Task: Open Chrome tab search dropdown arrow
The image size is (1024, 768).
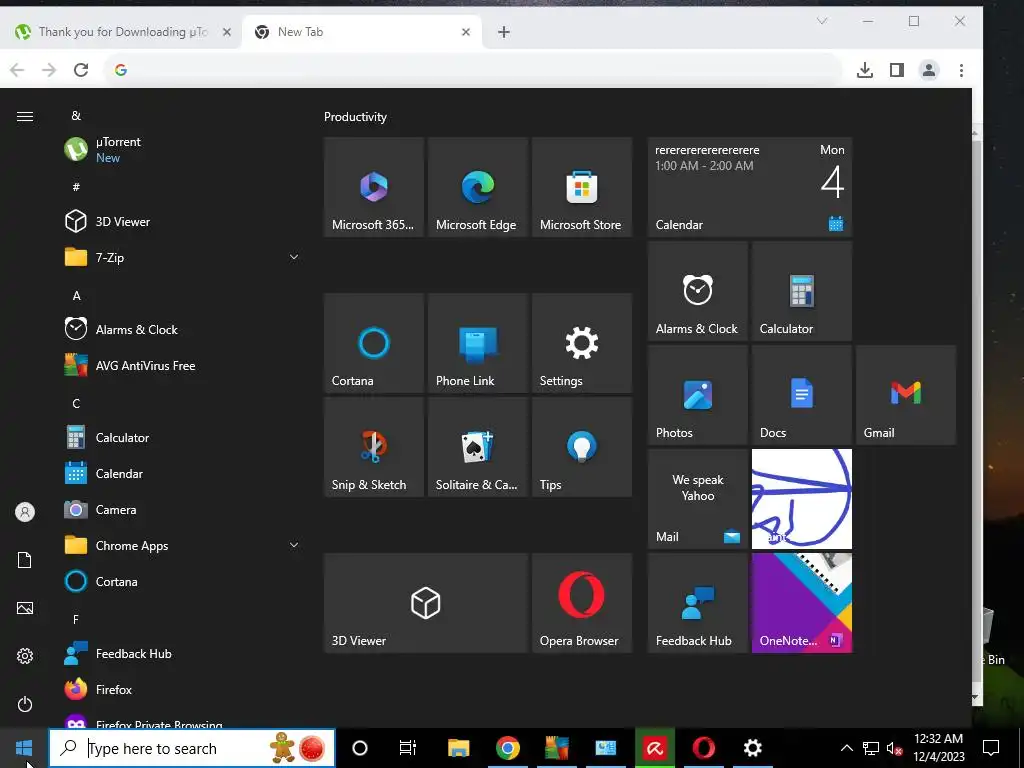Action: click(x=822, y=21)
